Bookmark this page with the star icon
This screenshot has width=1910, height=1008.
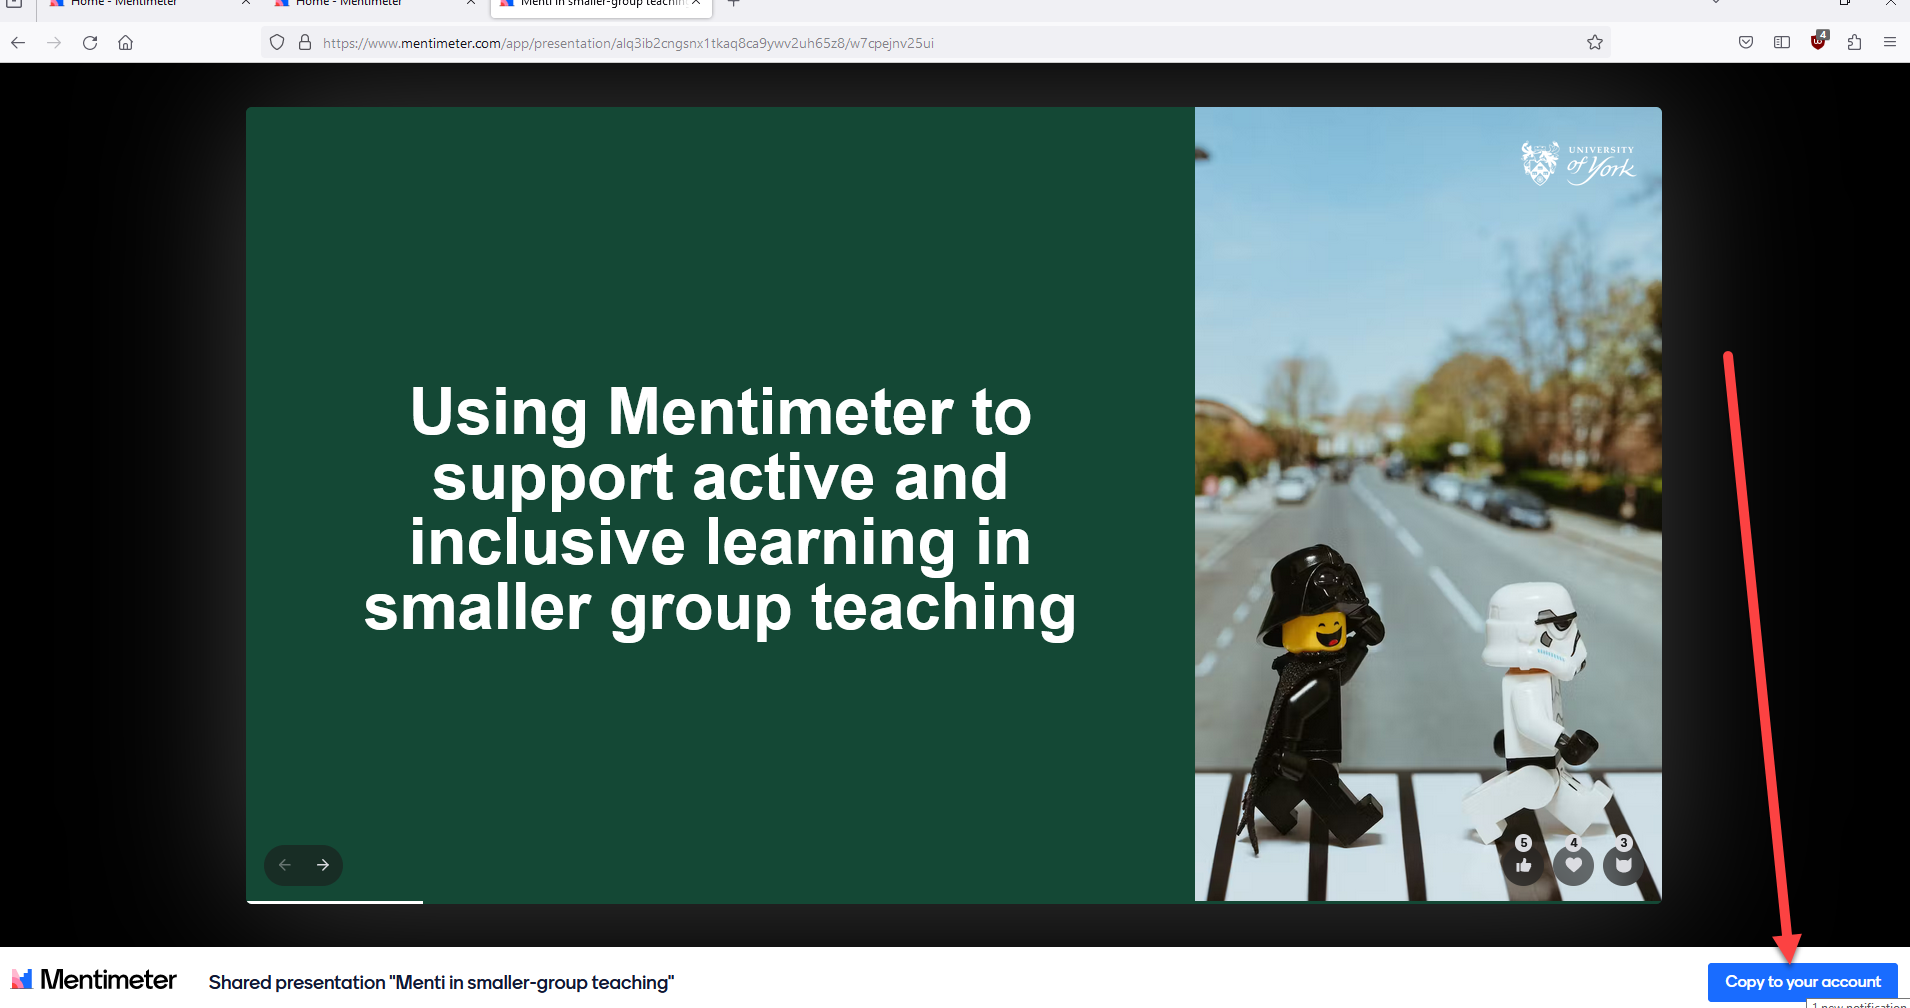(x=1595, y=42)
